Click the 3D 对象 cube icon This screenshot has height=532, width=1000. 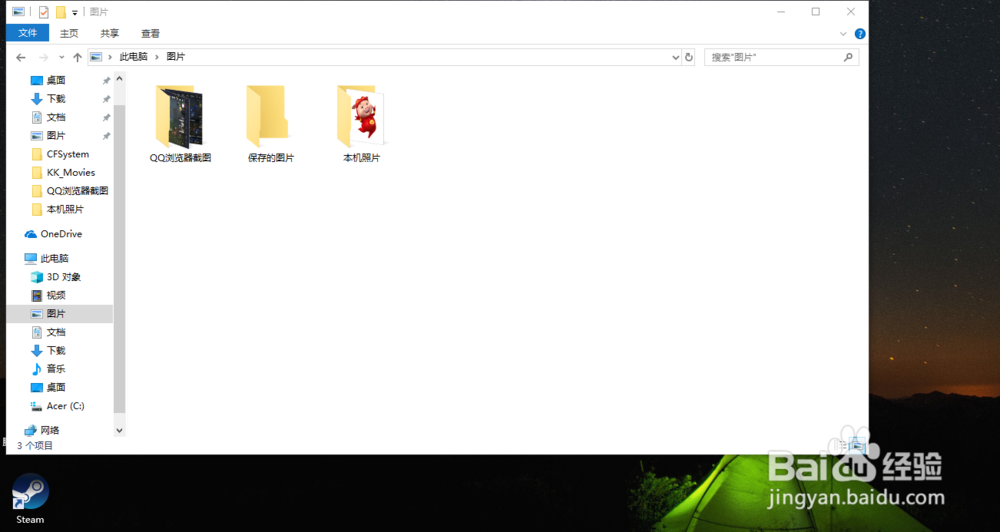pyautogui.click(x=37, y=277)
